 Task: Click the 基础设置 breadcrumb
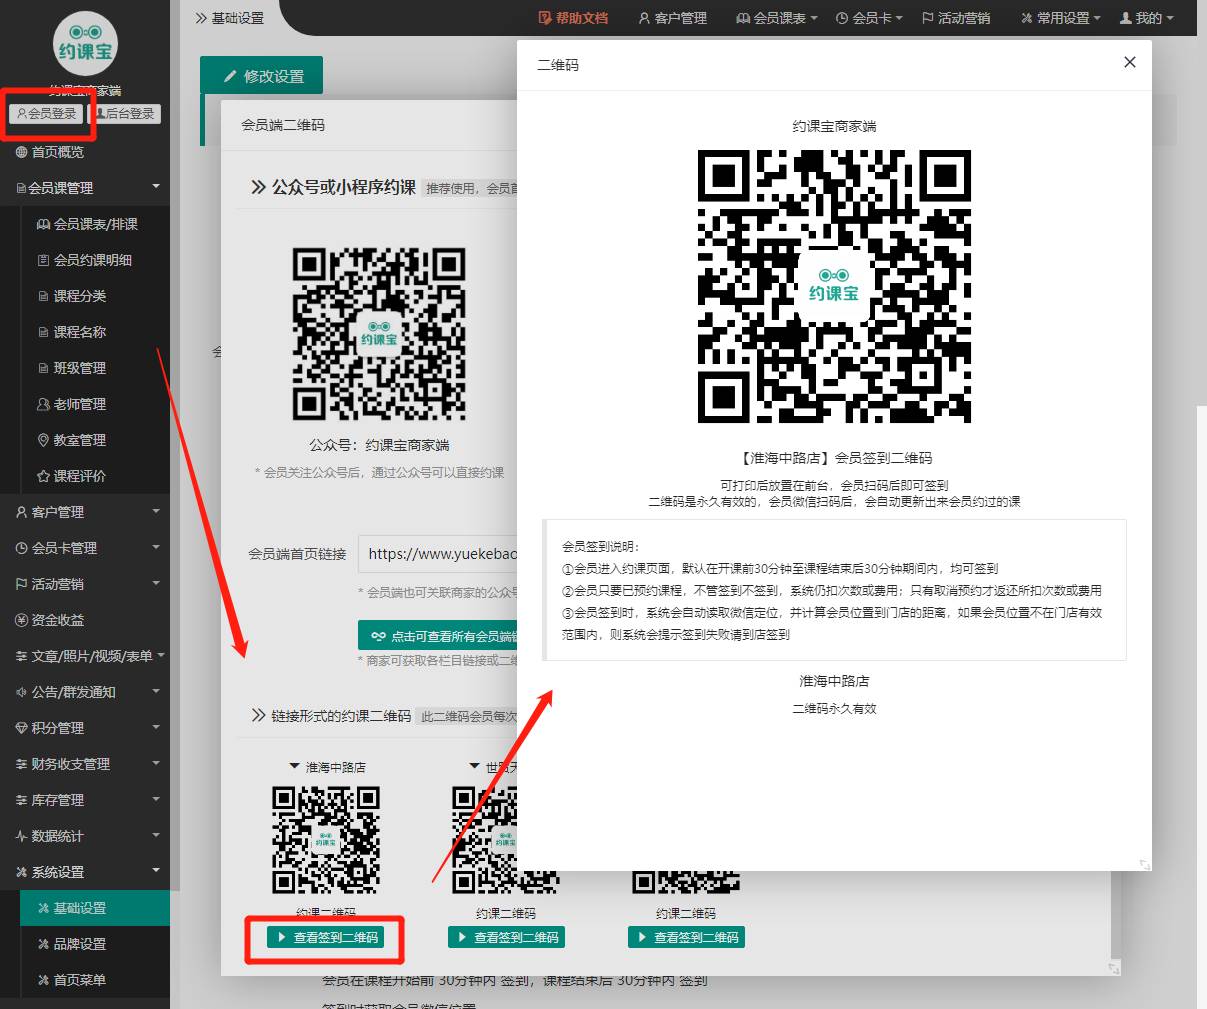tap(230, 18)
